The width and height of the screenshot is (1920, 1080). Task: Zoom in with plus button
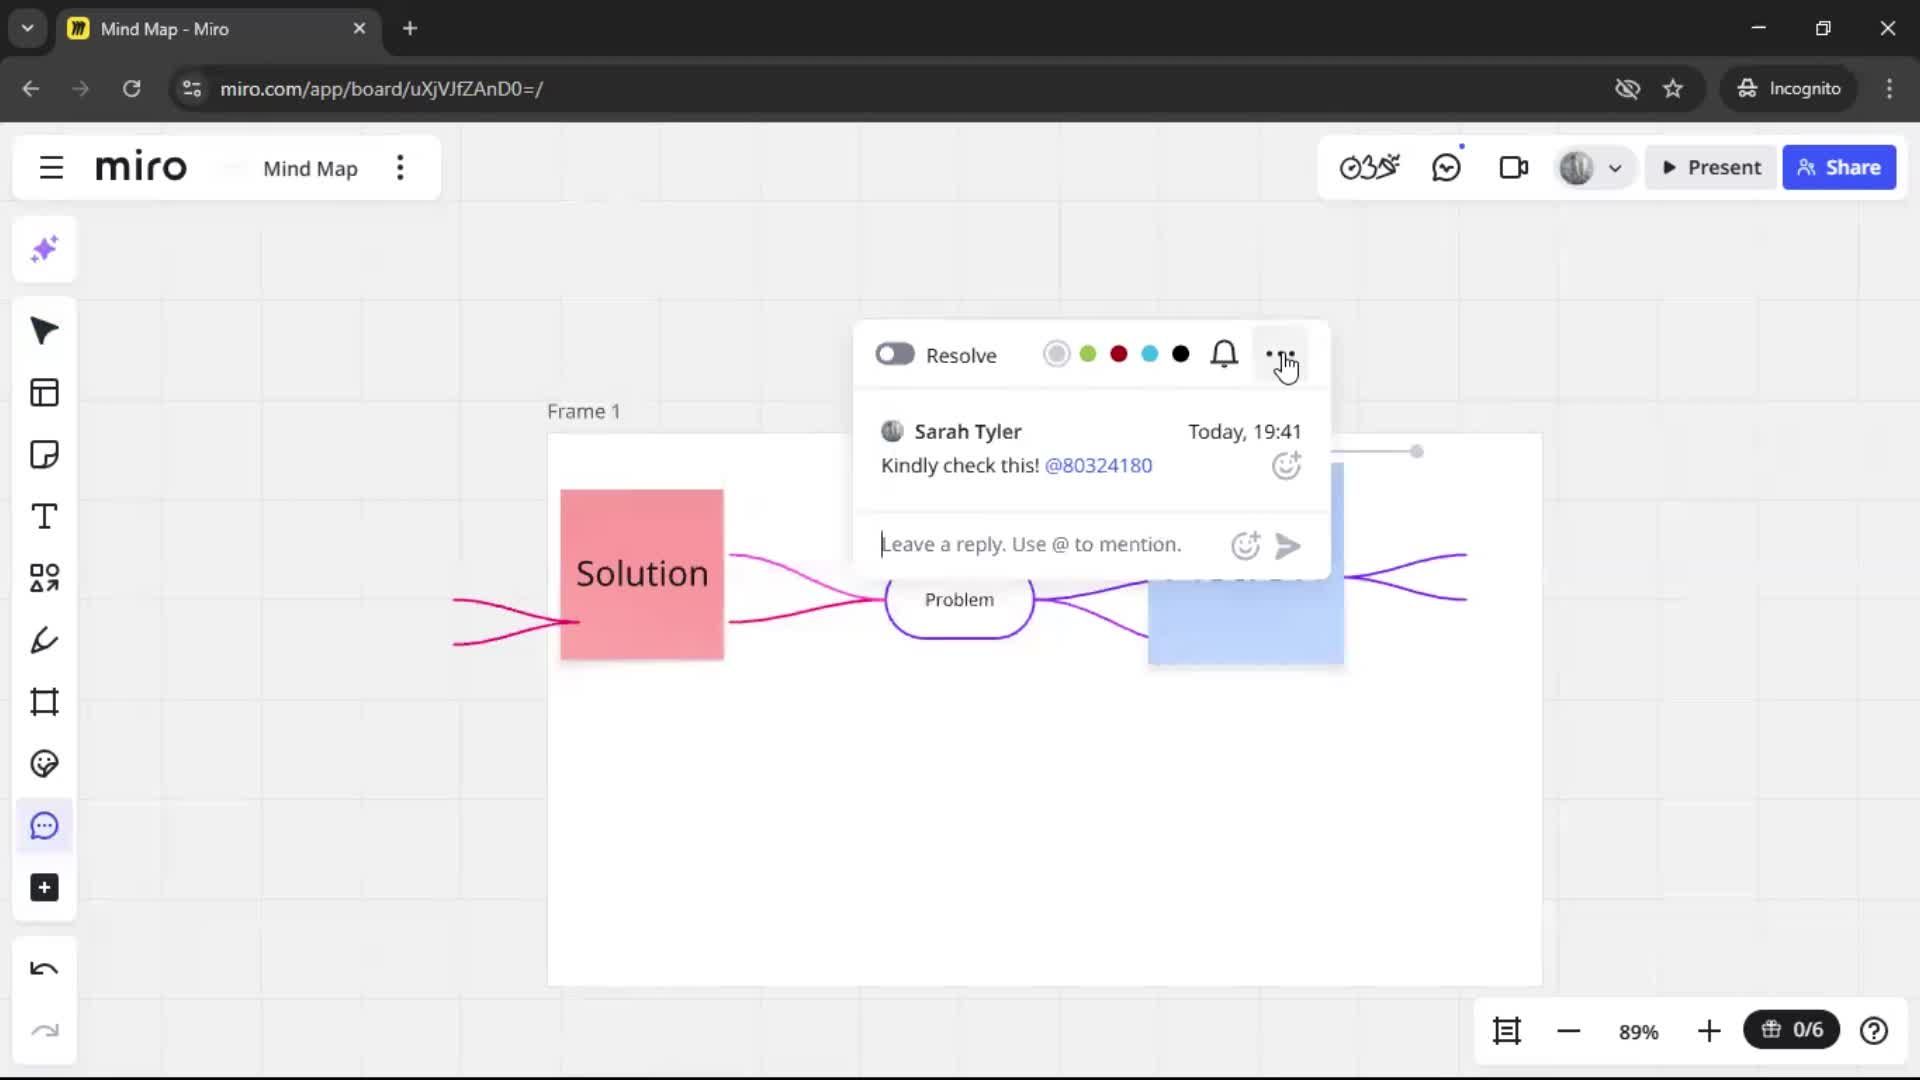pos(1709,1030)
